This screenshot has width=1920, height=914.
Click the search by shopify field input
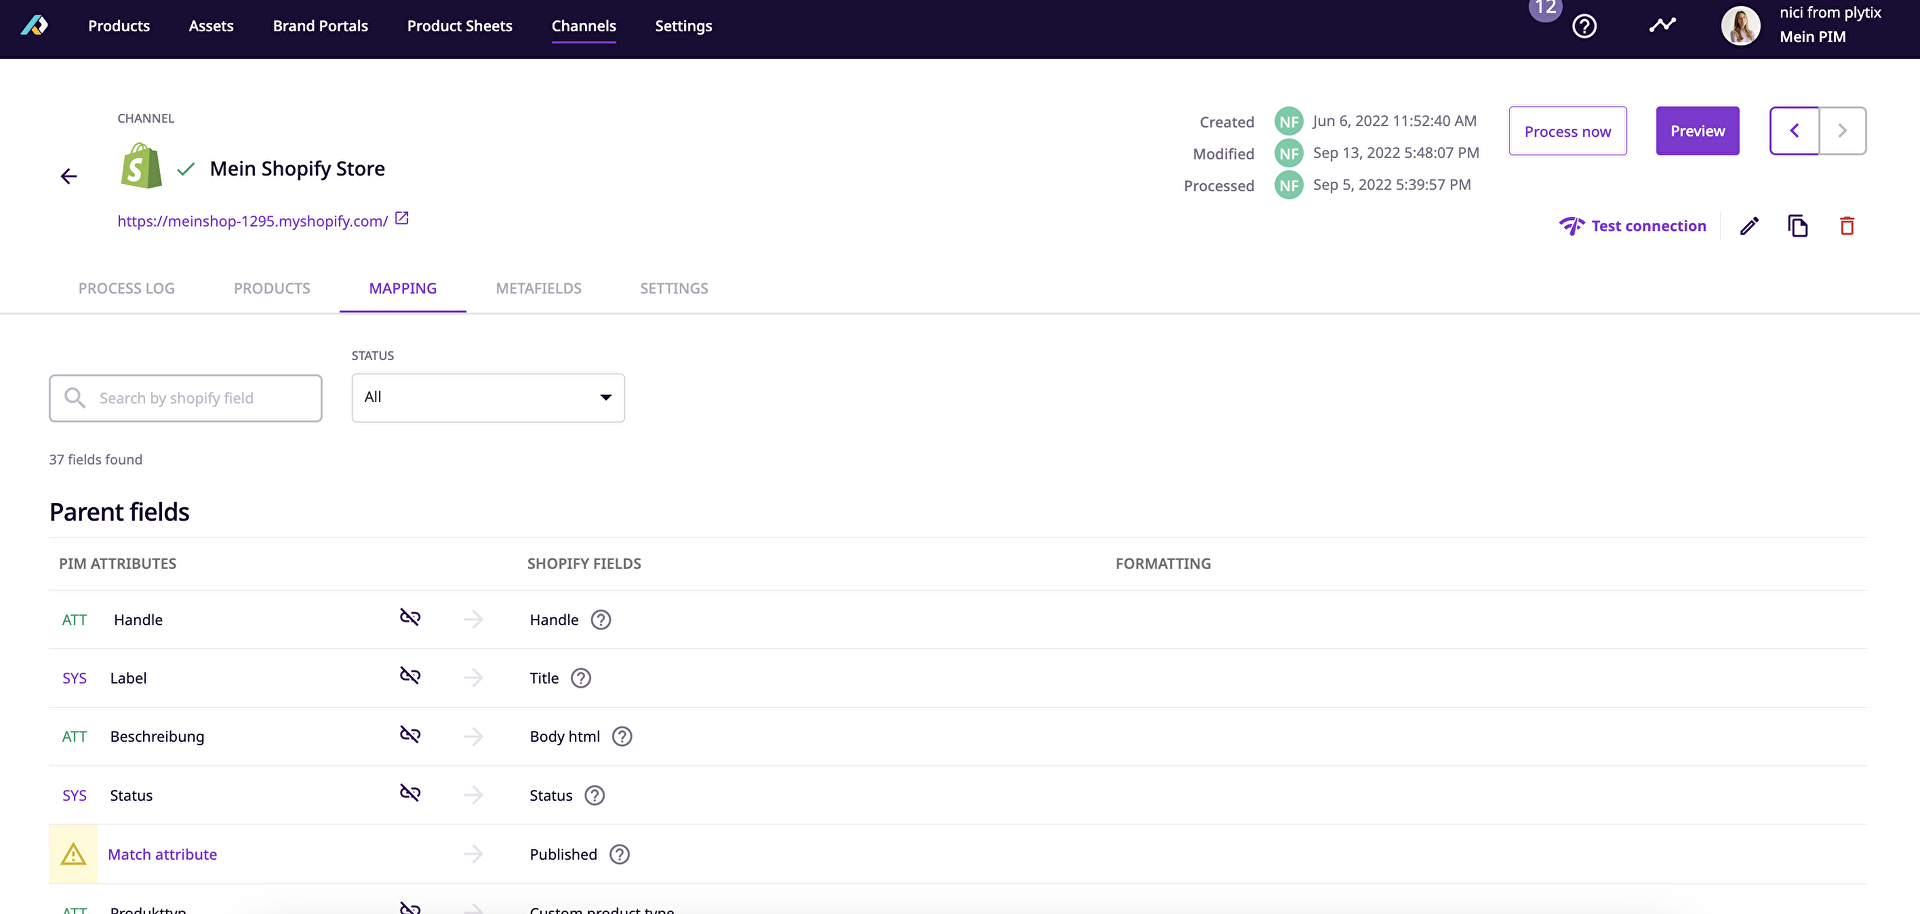click(x=185, y=397)
